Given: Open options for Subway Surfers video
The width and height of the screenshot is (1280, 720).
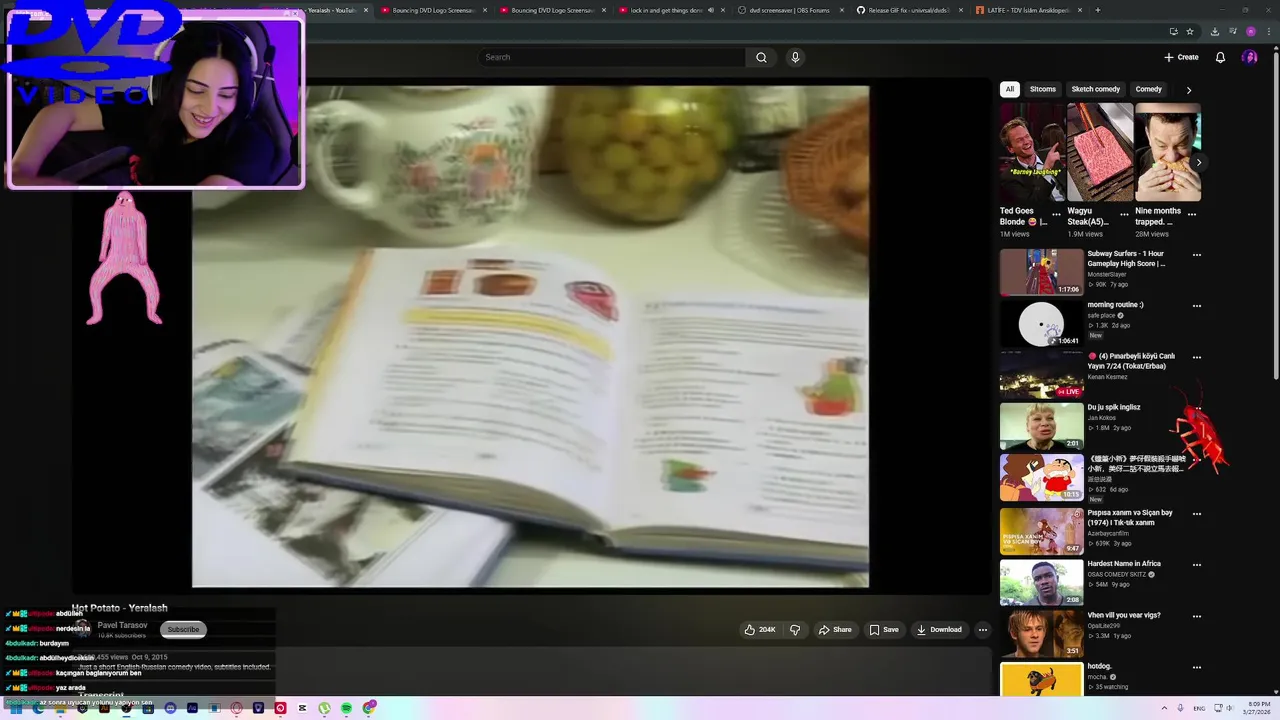Looking at the screenshot, I should click(x=1196, y=255).
